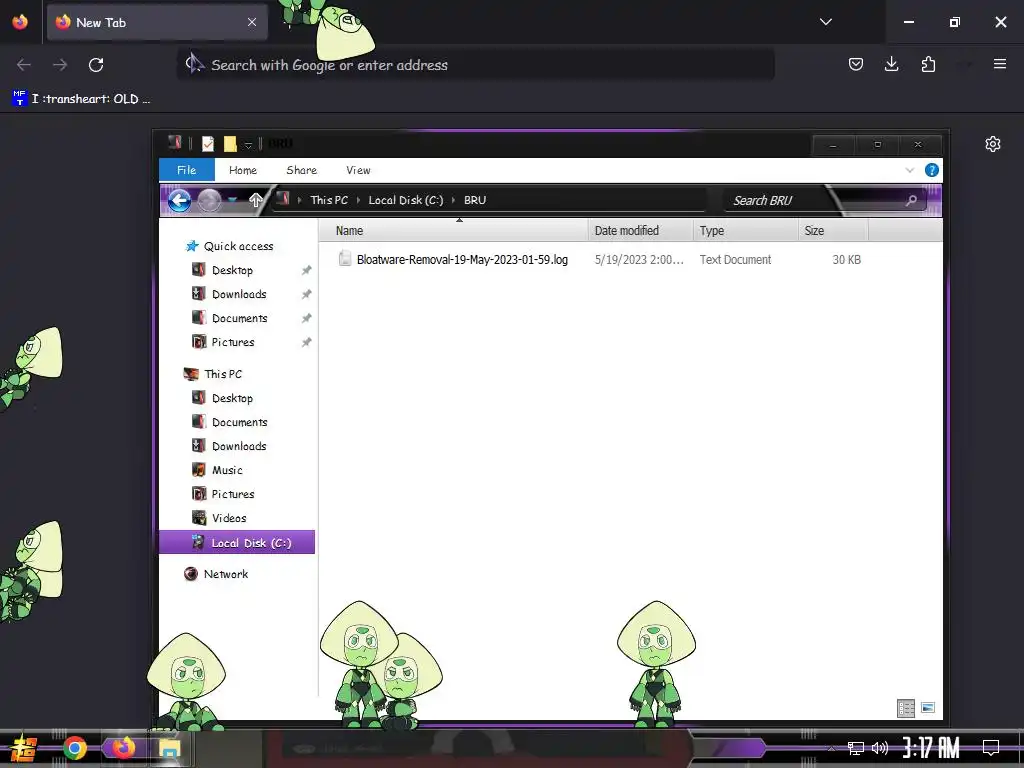This screenshot has width=1024, height=768.
Task: Click Properties icon in quick access toolbar
Action: click(208, 144)
